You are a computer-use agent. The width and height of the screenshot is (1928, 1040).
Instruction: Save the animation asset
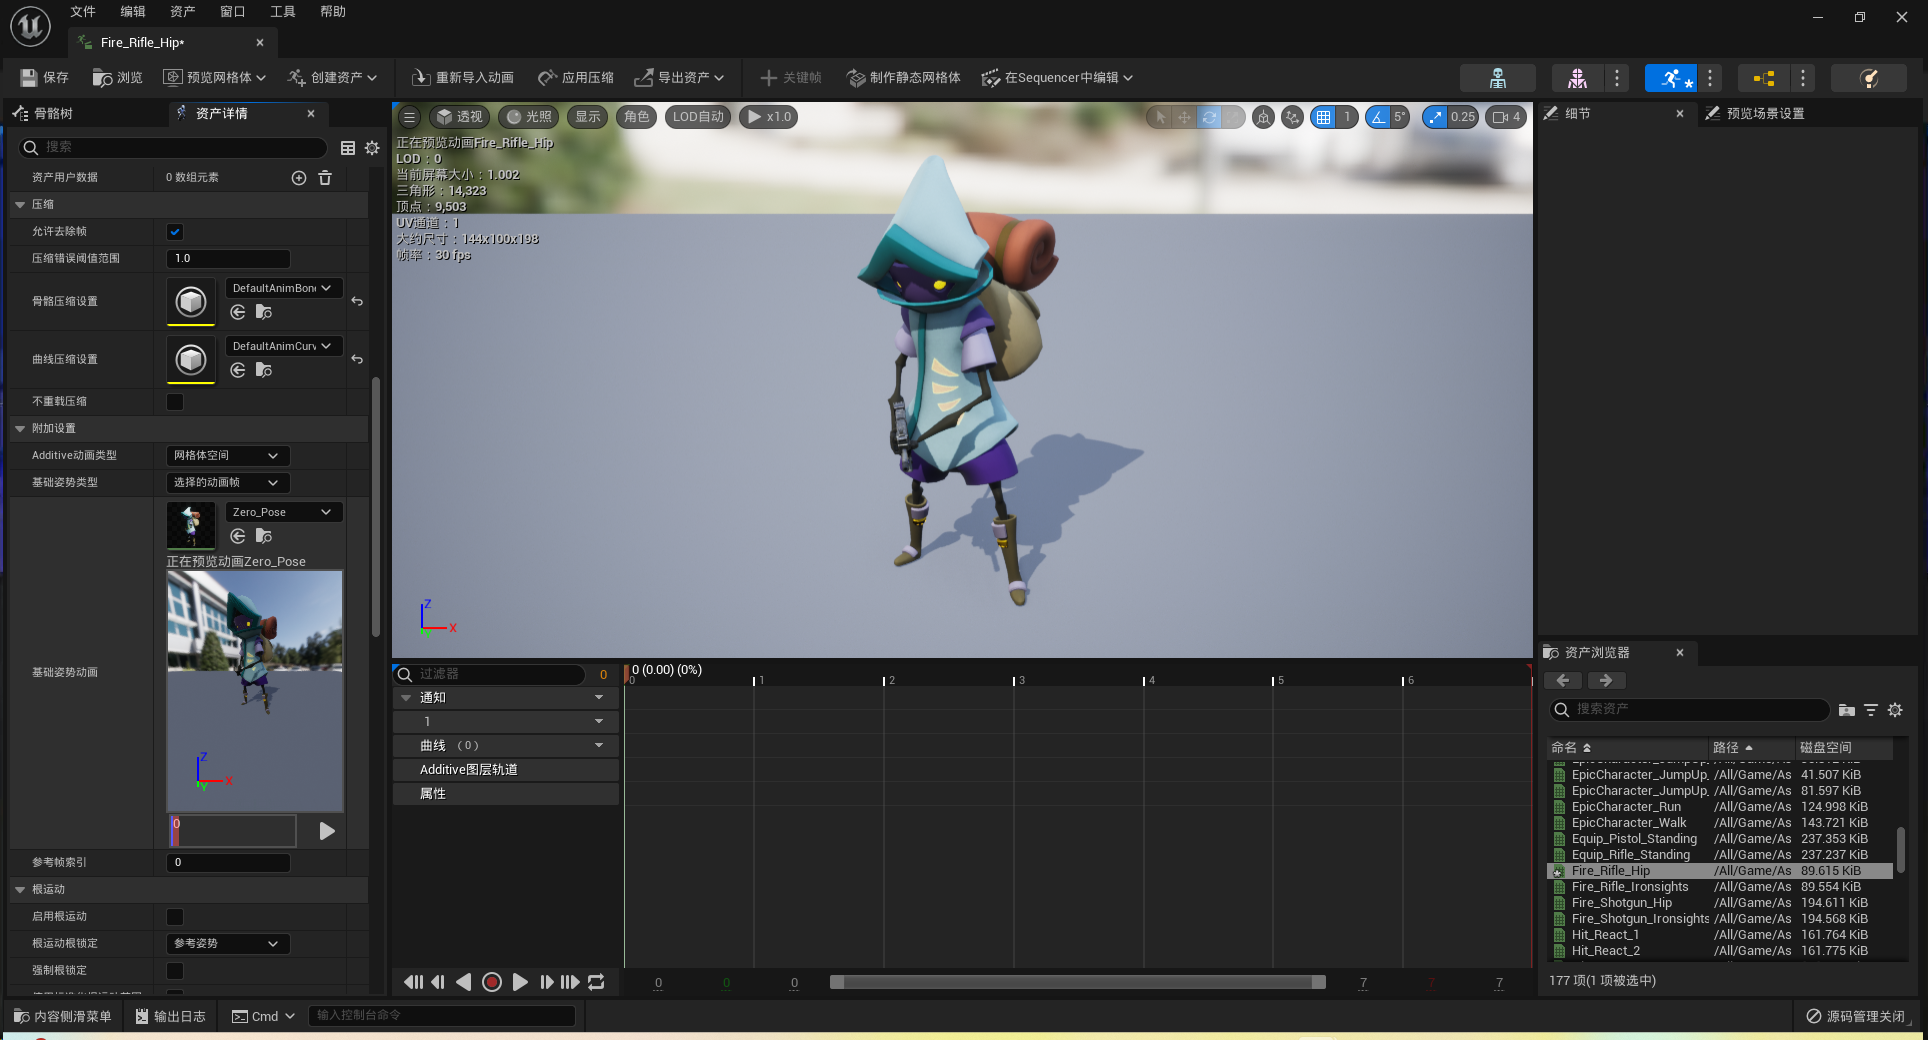45,77
